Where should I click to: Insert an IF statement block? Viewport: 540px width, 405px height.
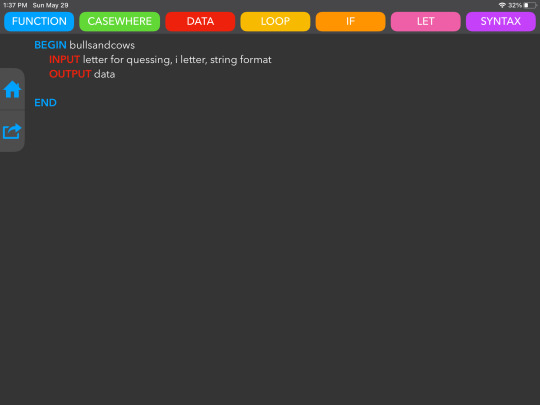coord(350,21)
